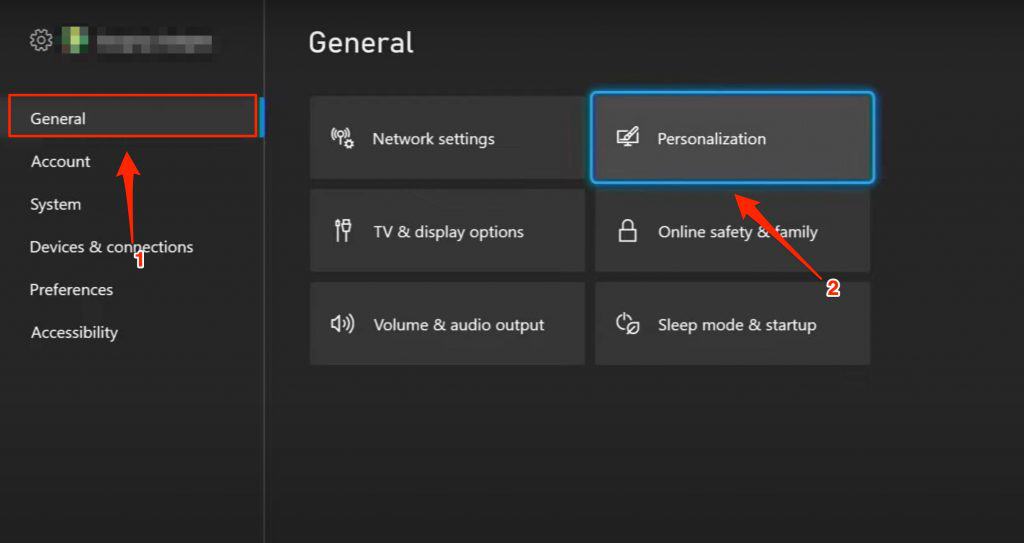Screen dimensions: 1024x543
Task: Click the TV display cable icon
Action: [x=343, y=231]
